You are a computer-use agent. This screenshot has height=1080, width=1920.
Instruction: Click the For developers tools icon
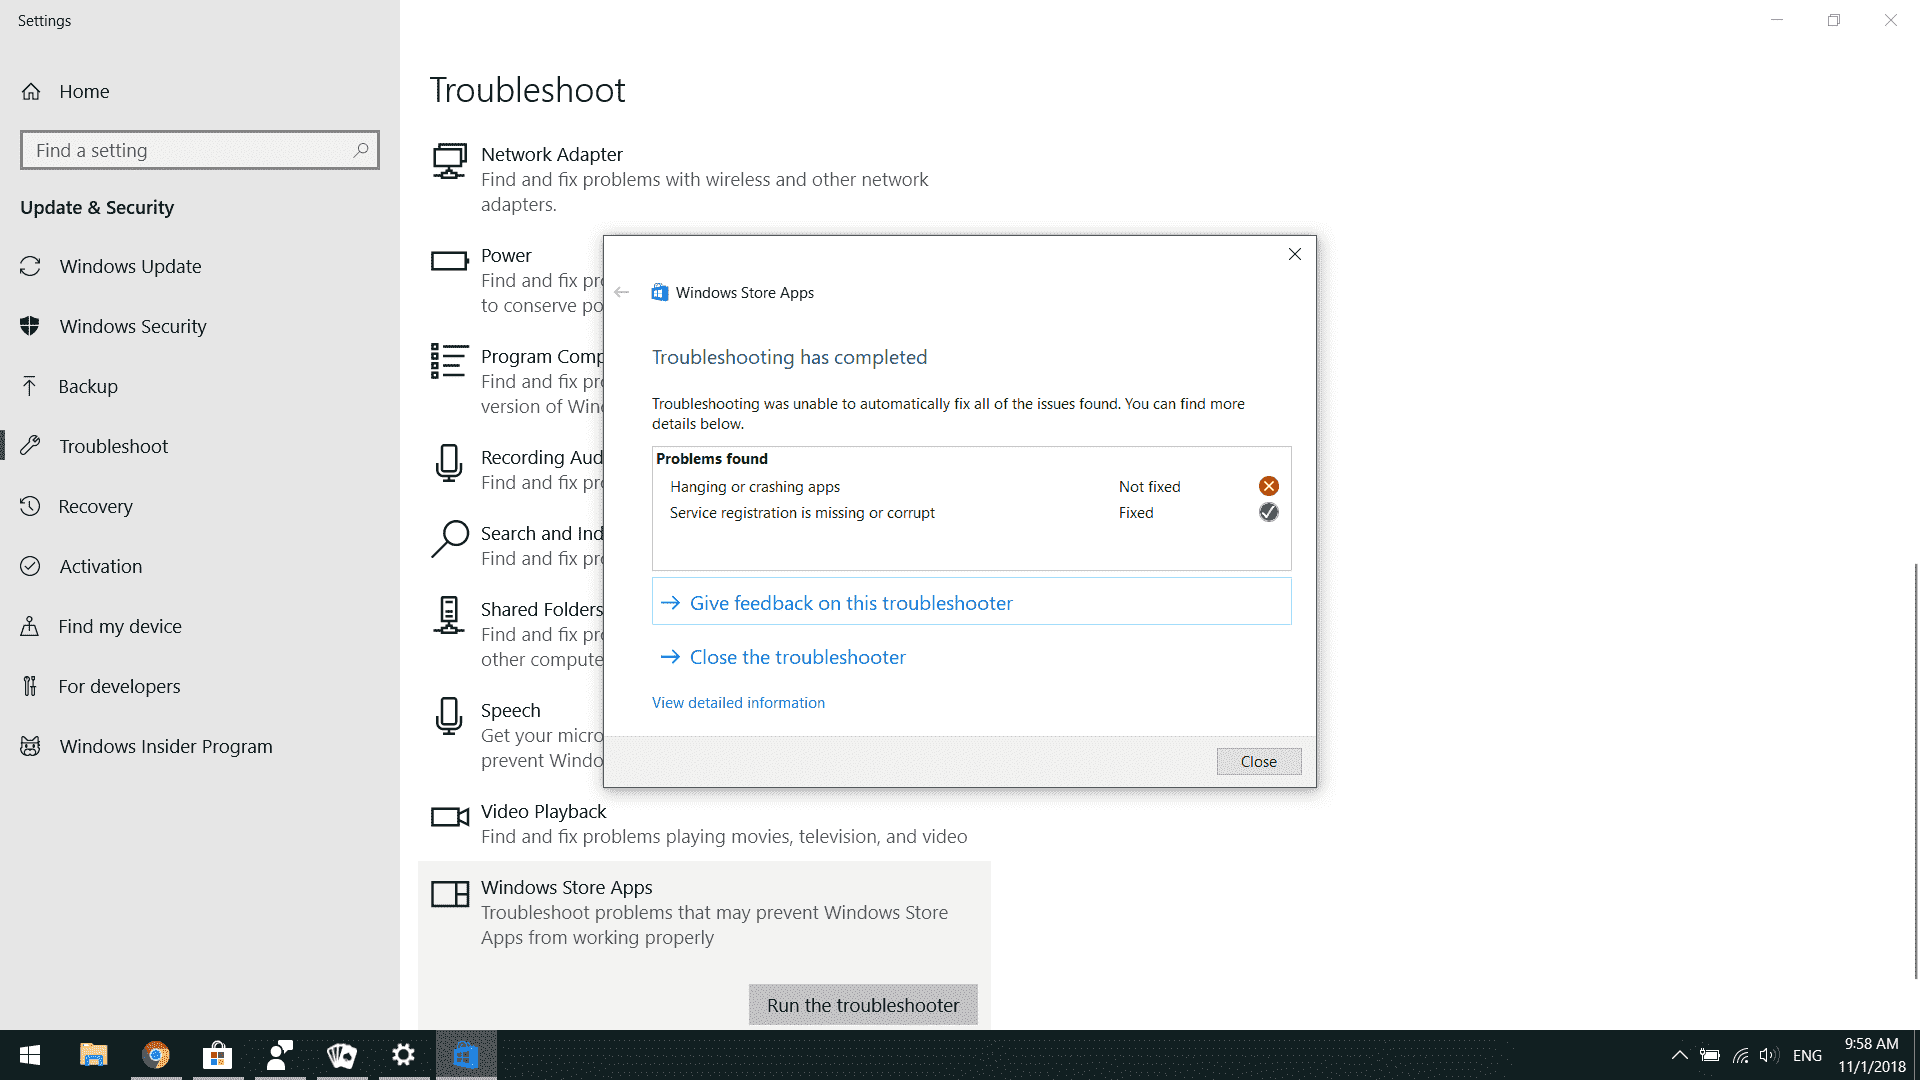coord(30,686)
